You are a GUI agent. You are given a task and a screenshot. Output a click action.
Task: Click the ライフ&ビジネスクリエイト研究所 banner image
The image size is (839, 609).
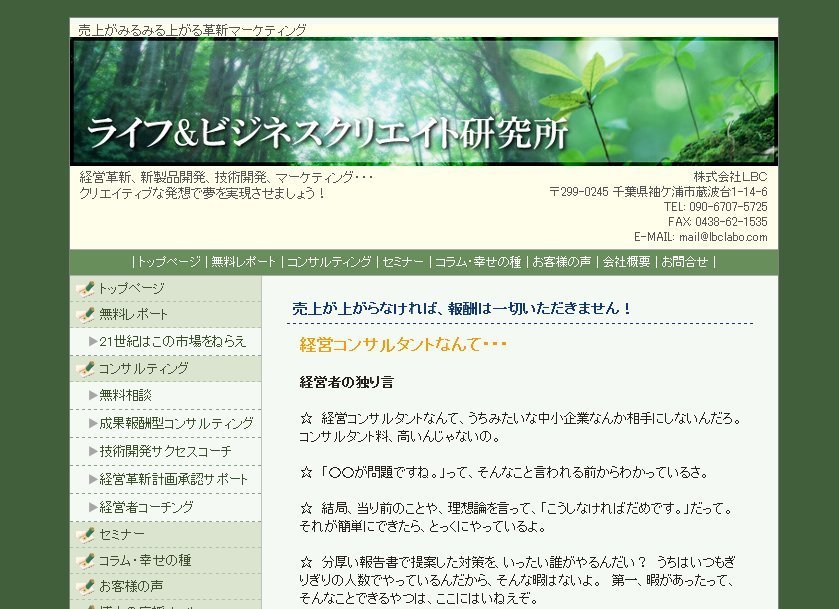click(424, 101)
